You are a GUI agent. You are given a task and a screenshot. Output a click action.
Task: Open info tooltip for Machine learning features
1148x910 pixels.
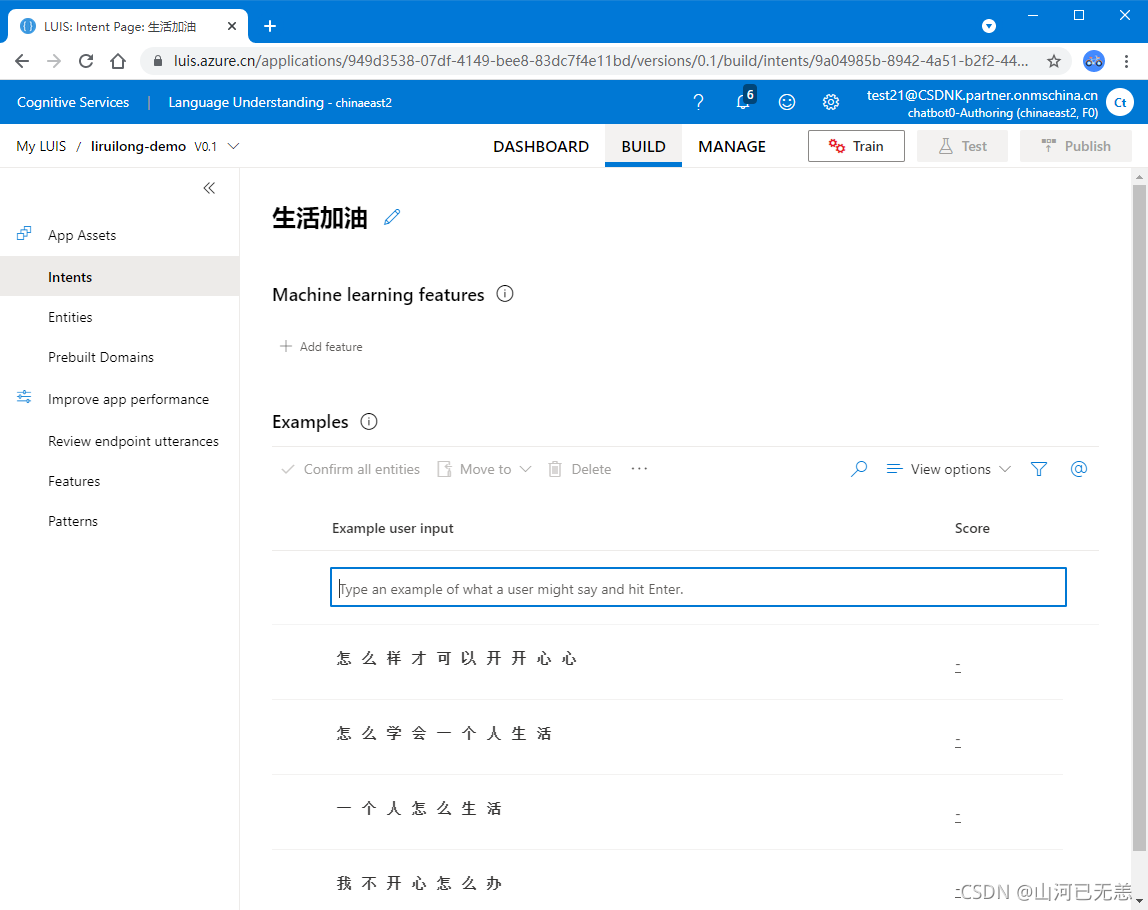[504, 294]
